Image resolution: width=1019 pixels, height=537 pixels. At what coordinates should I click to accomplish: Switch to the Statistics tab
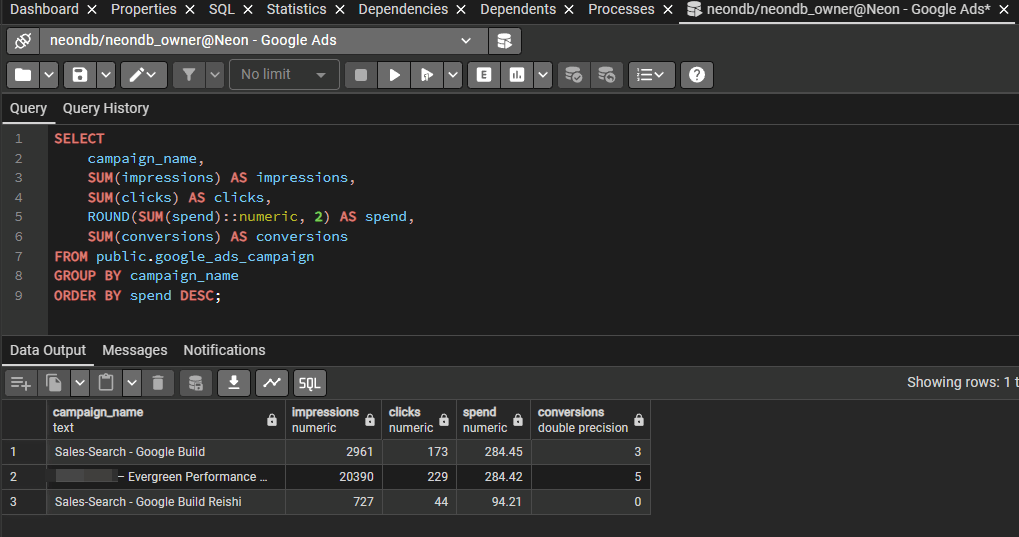296,9
